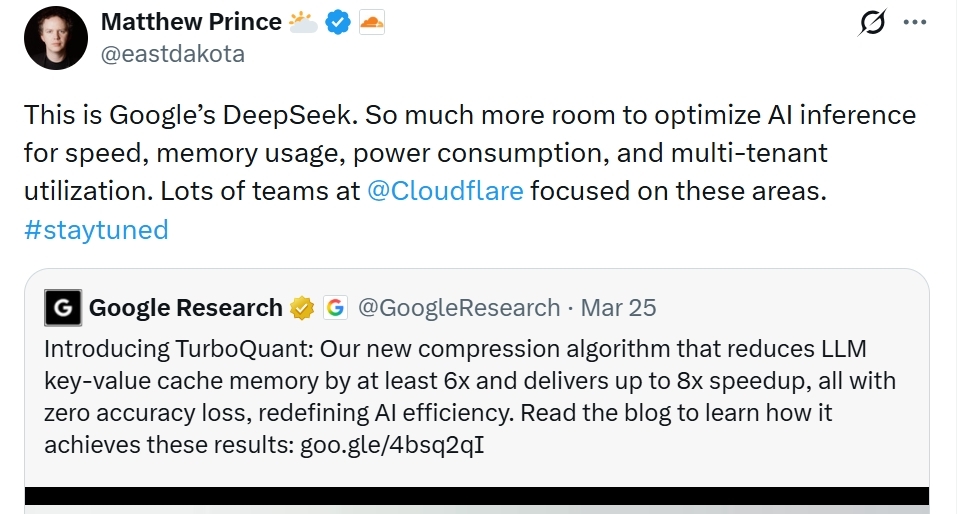Click the quoted post media preview

[x=477, y=500]
